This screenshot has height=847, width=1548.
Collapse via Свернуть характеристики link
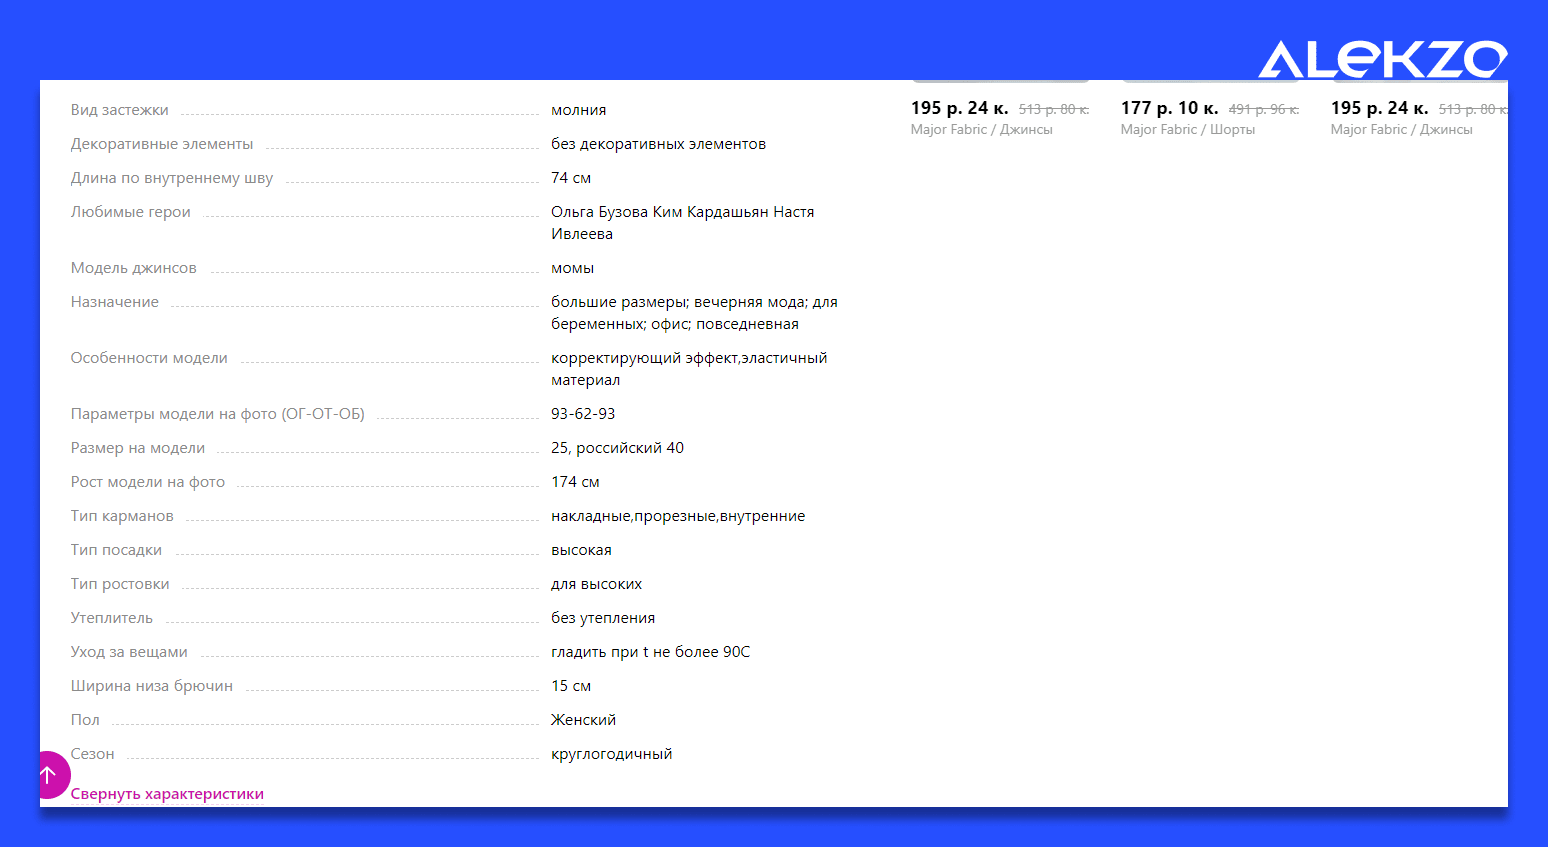coord(167,794)
